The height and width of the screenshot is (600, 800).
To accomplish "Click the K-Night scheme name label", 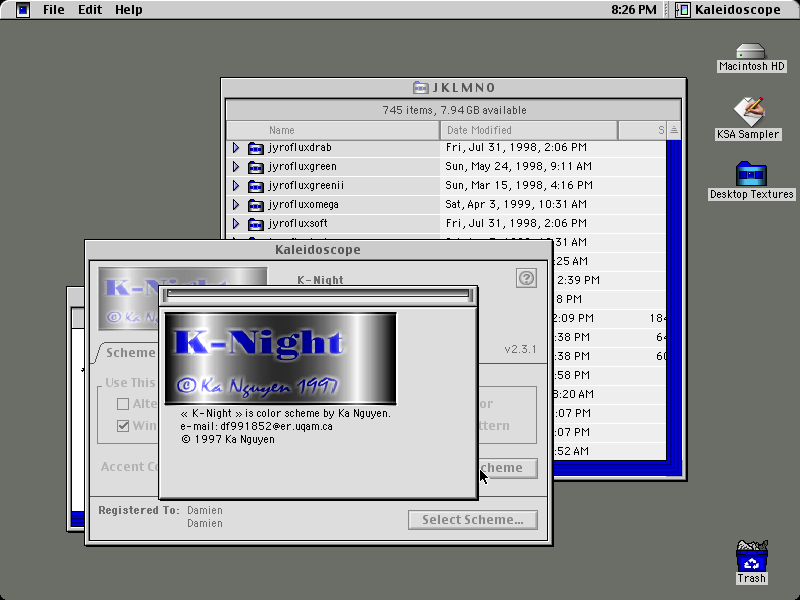I will [320, 280].
